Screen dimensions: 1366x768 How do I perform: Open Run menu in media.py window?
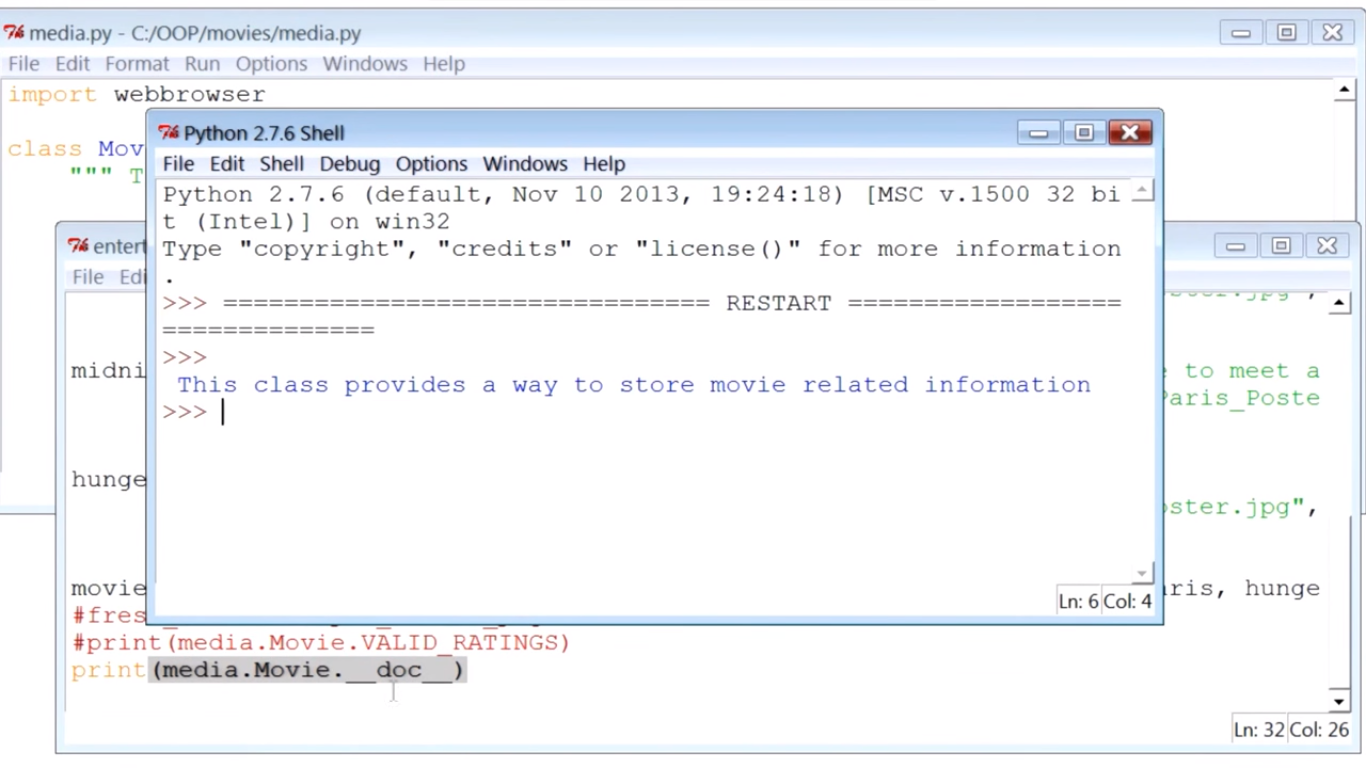pyautogui.click(x=202, y=64)
